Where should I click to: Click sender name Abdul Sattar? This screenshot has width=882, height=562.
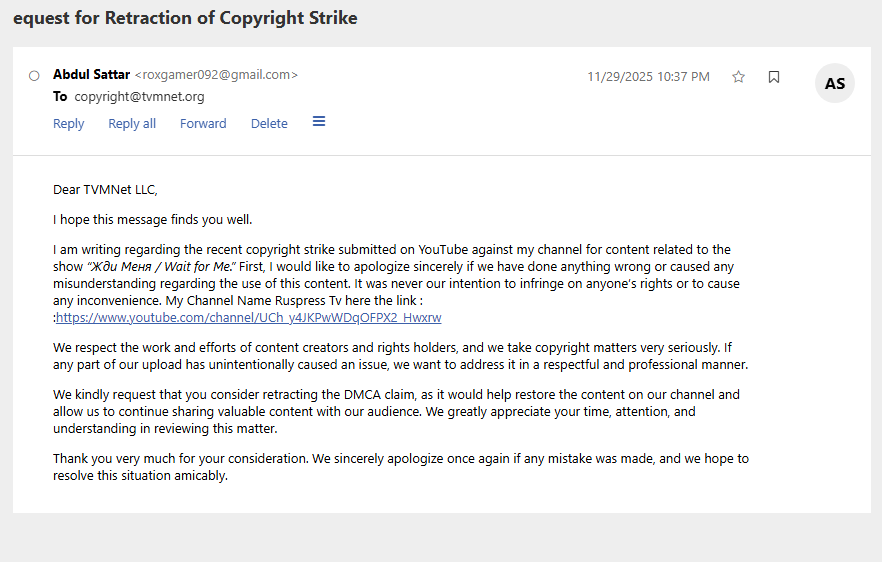click(91, 74)
